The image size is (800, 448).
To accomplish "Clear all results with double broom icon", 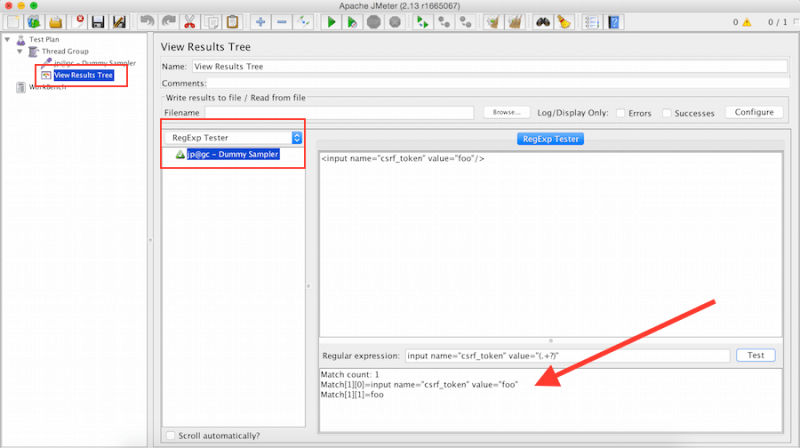I will (x=514, y=22).
